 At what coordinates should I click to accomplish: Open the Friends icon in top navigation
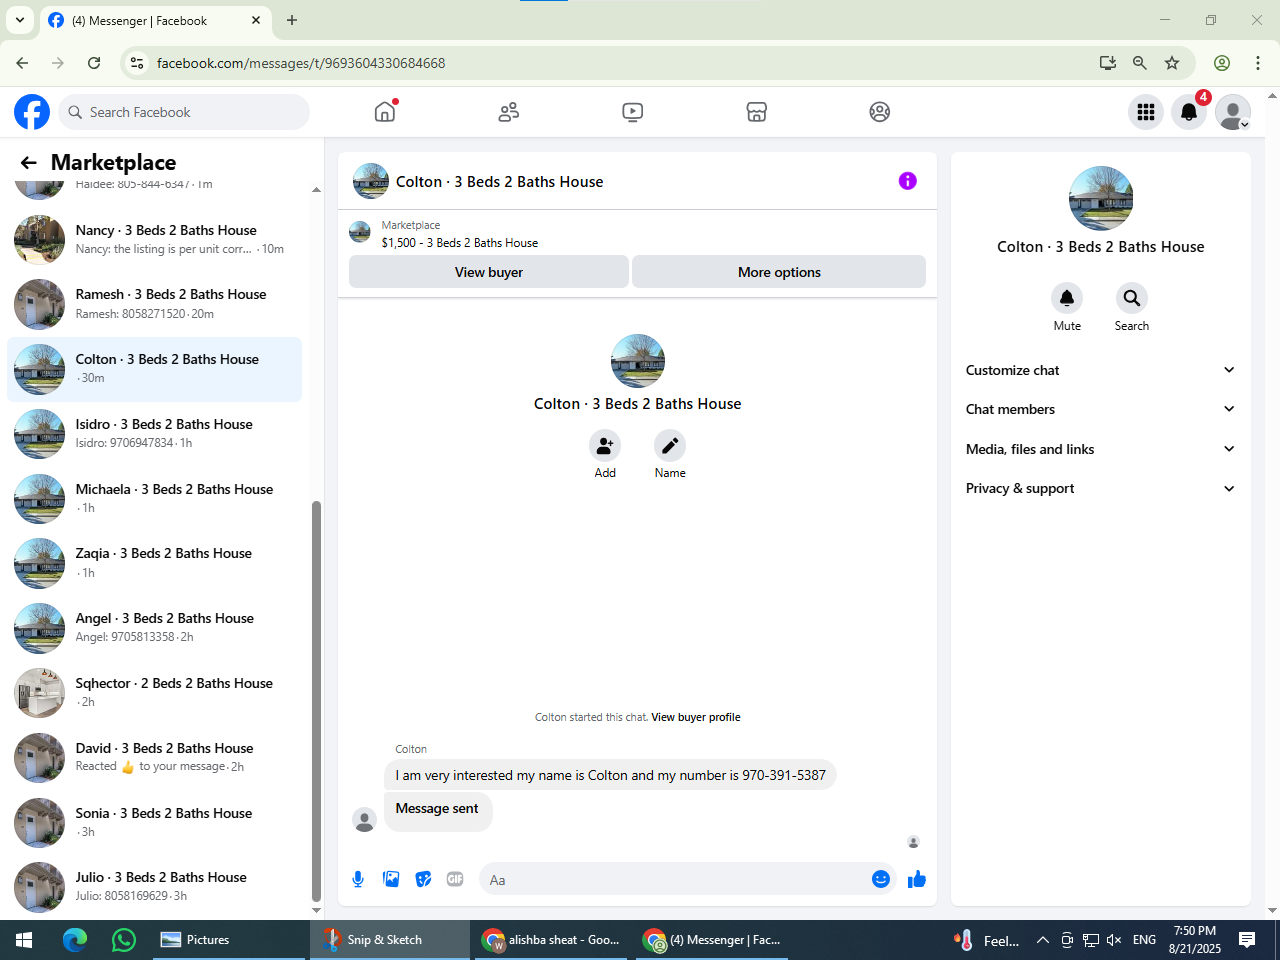pos(509,112)
